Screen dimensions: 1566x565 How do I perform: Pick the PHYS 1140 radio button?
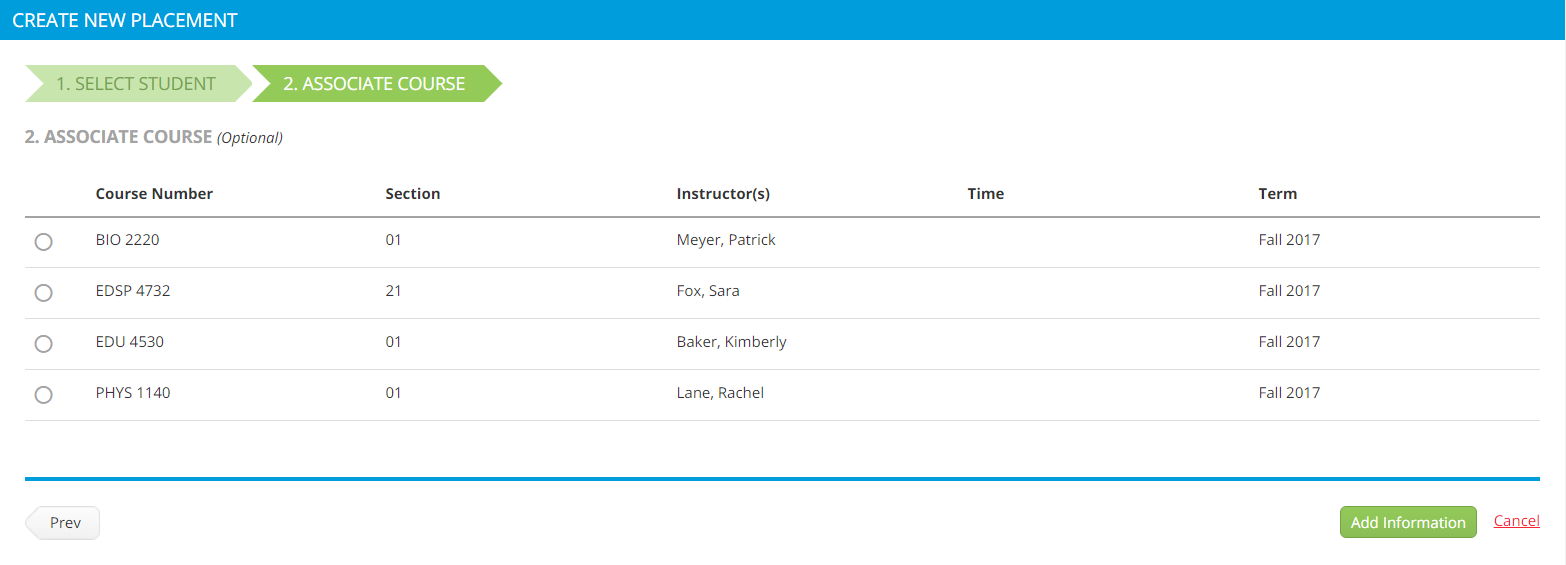click(43, 395)
